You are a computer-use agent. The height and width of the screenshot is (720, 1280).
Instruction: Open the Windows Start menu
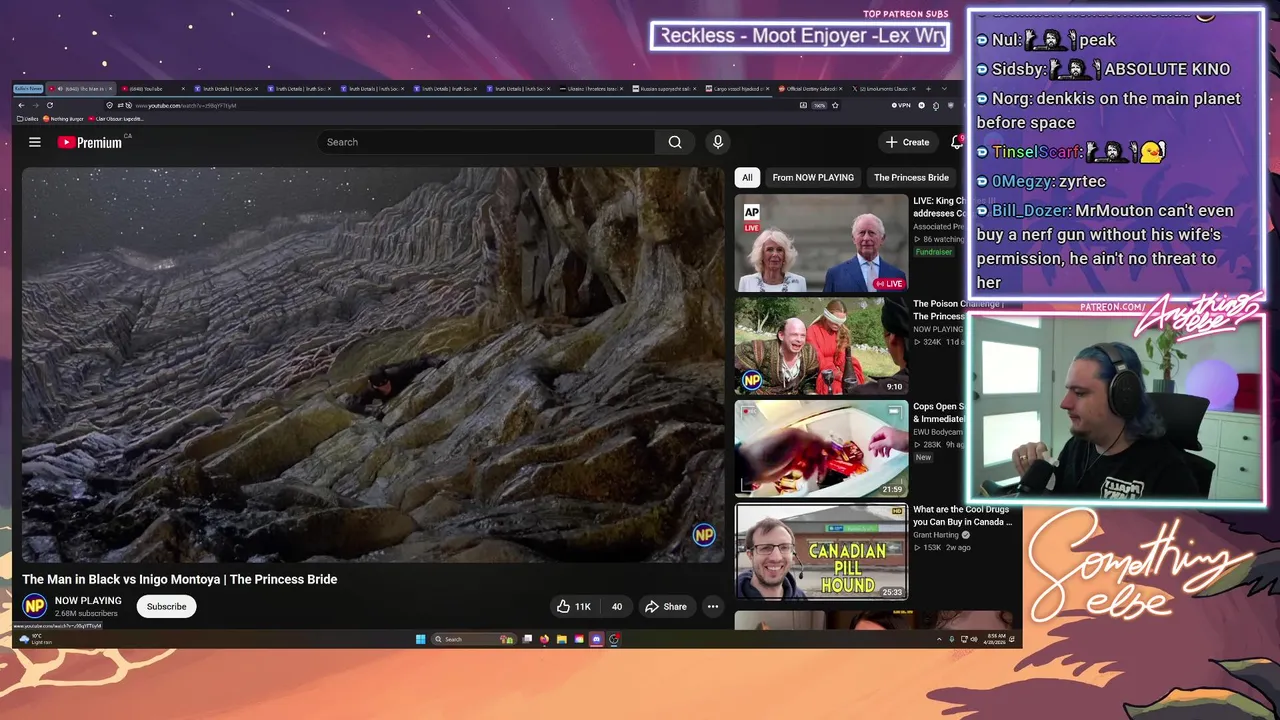tap(420, 639)
